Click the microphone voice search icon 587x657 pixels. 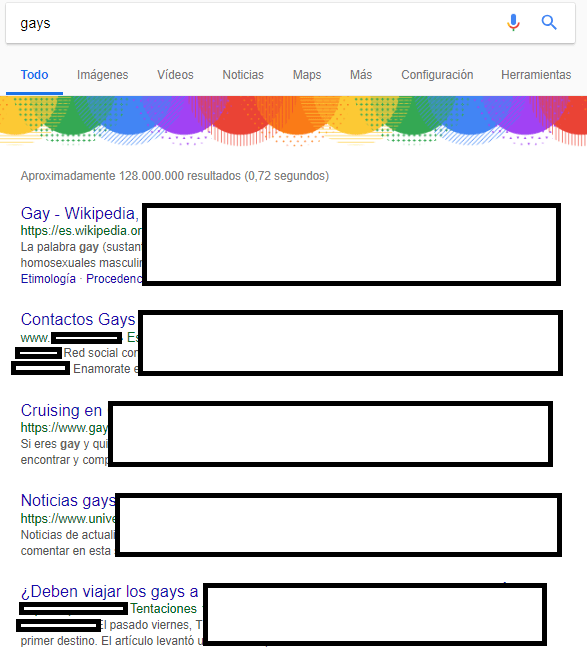coord(513,22)
